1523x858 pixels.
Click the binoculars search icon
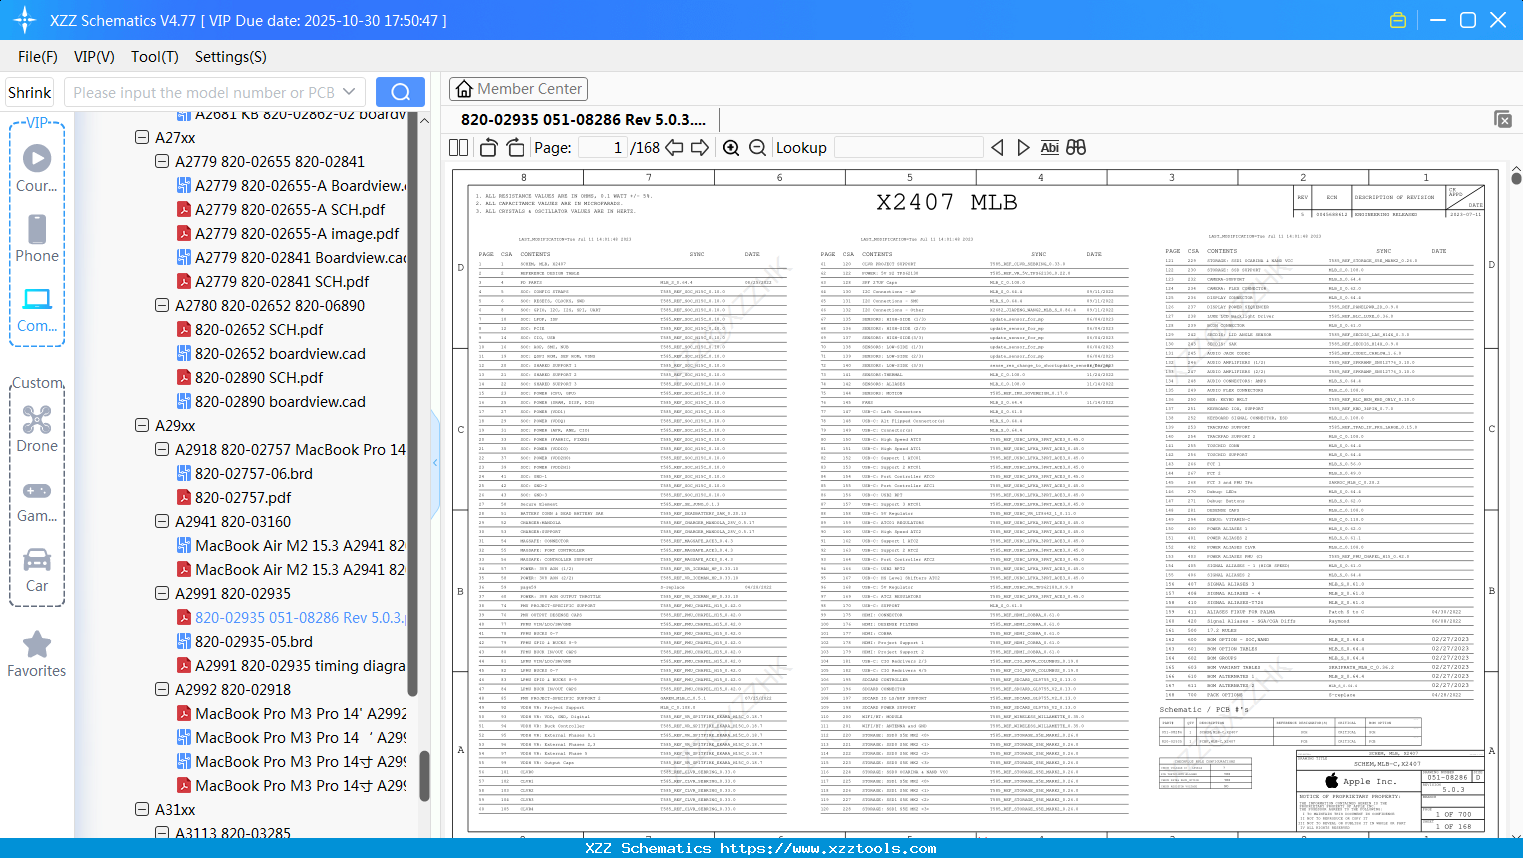(x=1076, y=148)
